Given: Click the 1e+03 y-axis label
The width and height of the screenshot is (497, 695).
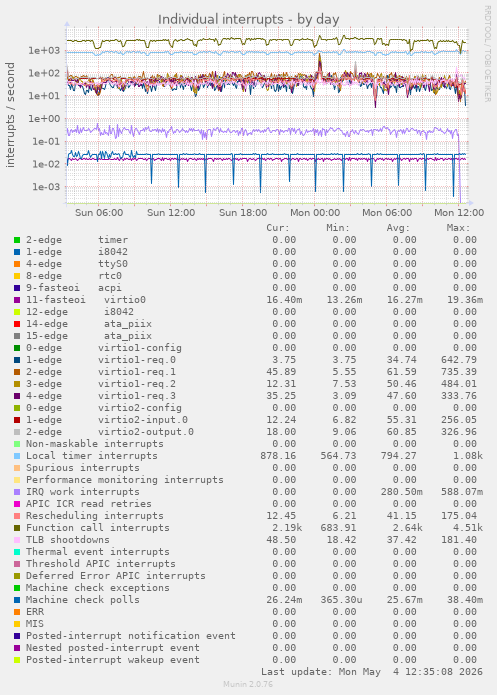Looking at the screenshot, I should click(44, 51).
